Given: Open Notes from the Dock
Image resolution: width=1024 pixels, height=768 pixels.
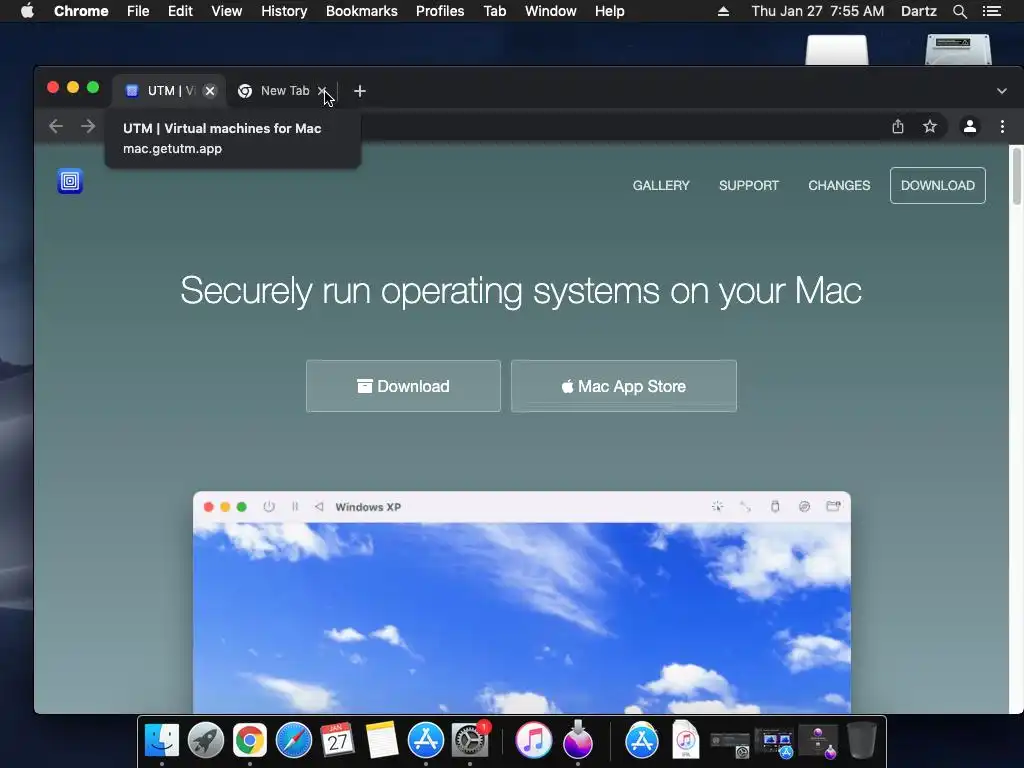Looking at the screenshot, I should tap(382, 741).
